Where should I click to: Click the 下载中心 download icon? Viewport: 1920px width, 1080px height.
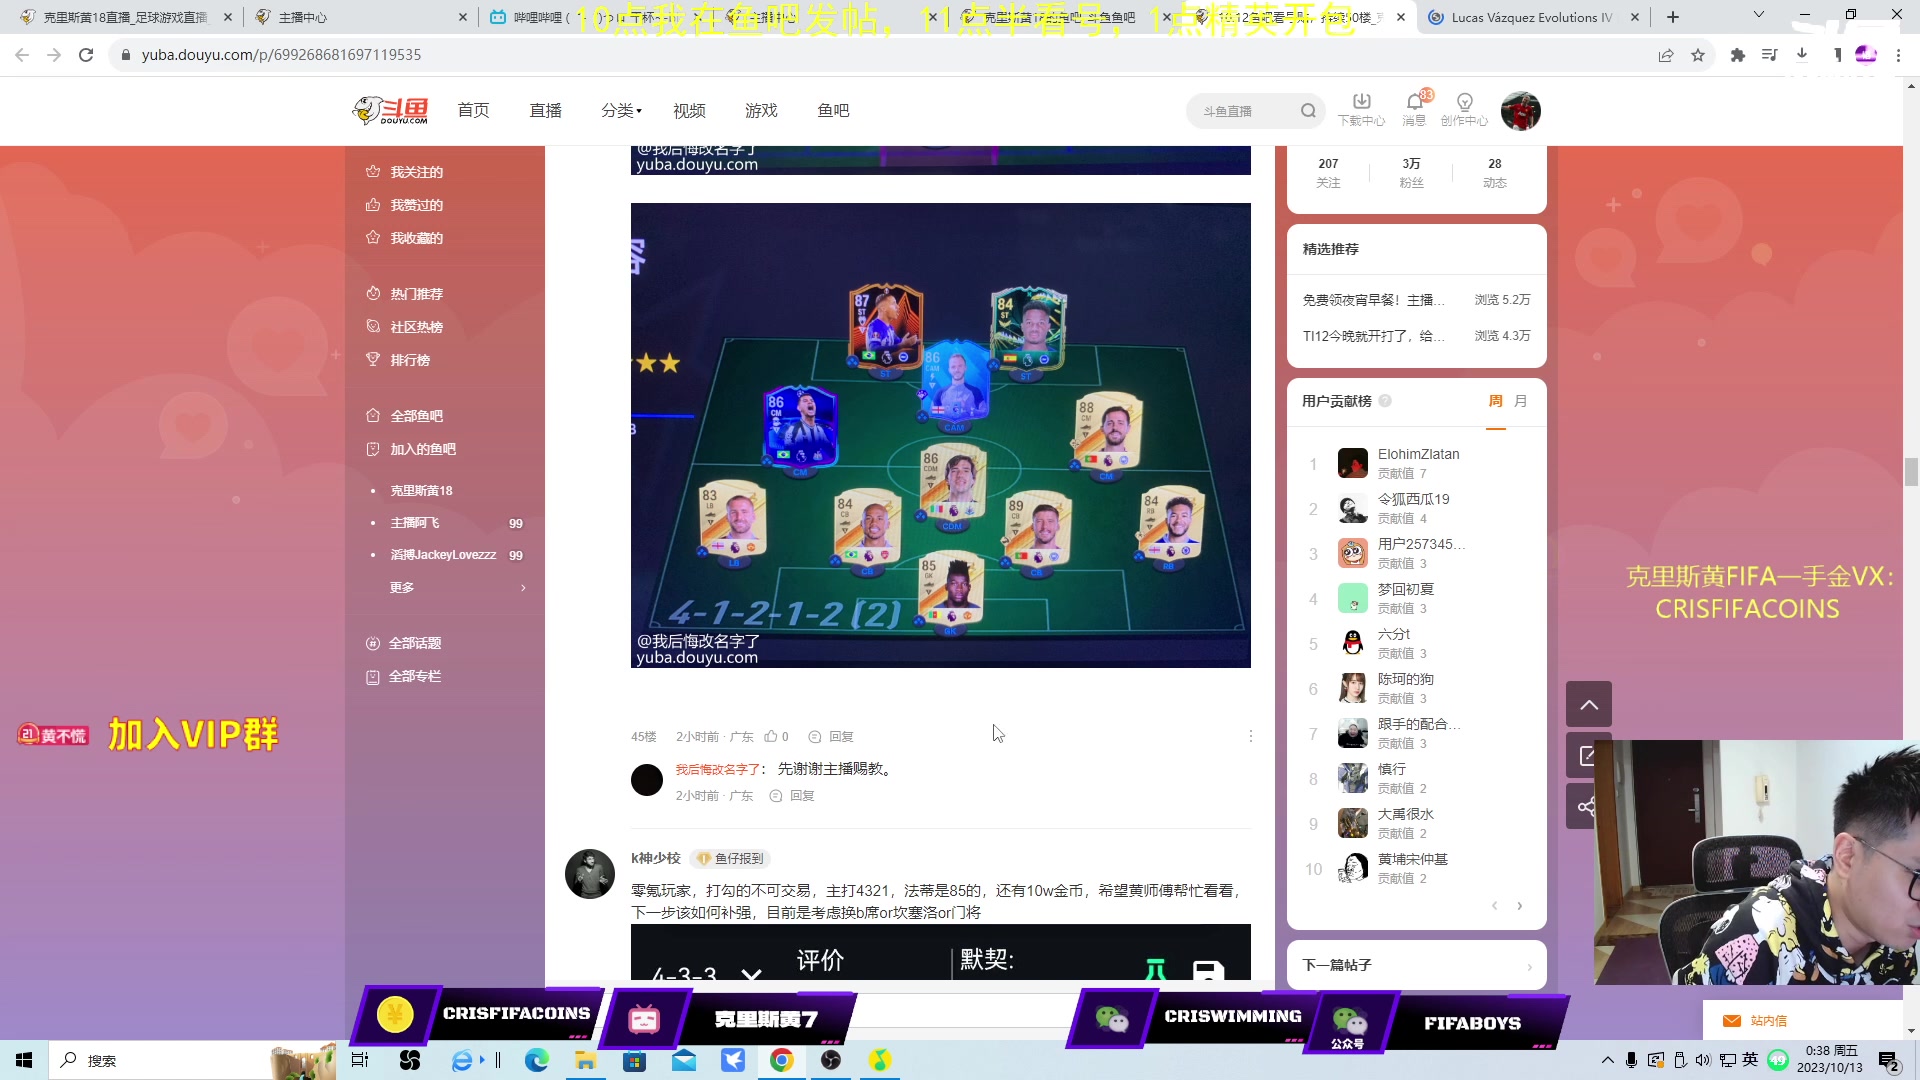click(x=1360, y=103)
